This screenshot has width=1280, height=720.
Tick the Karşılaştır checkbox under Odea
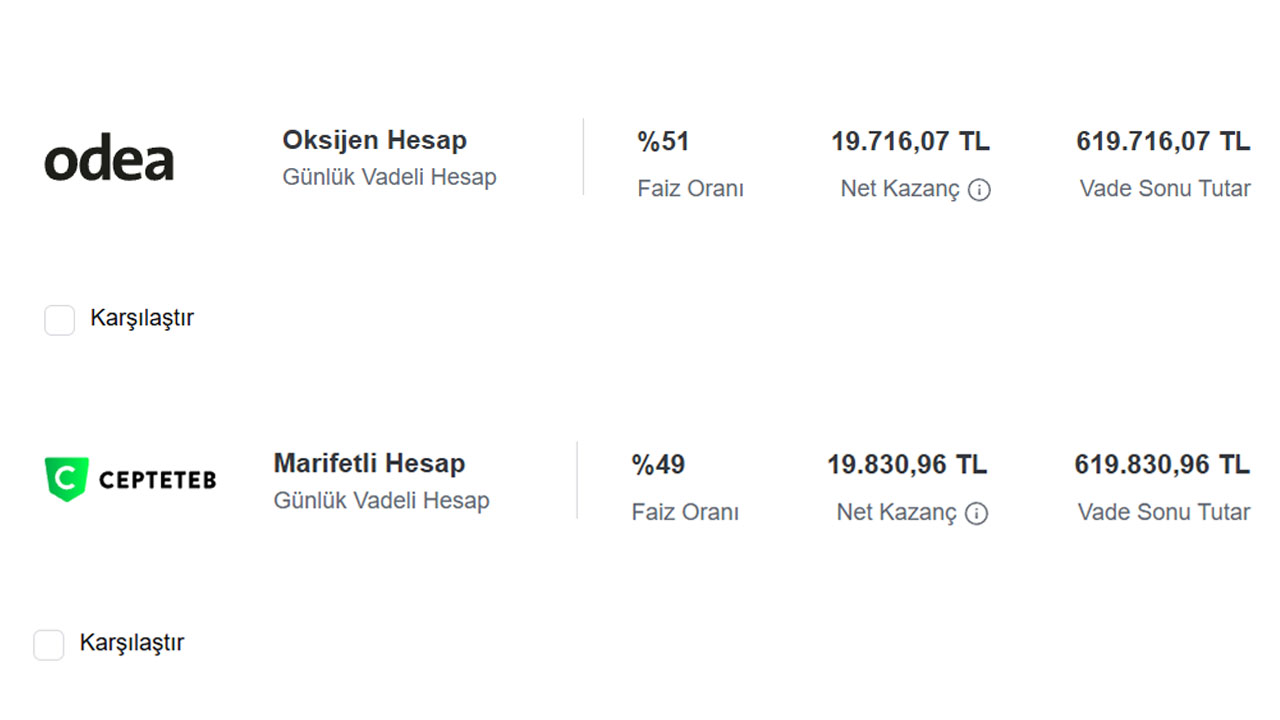[60, 320]
